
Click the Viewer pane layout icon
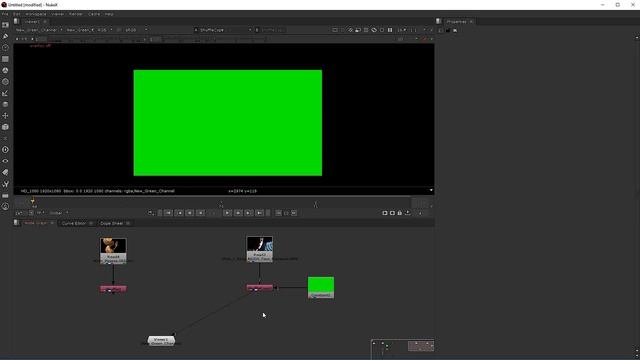(16, 21)
